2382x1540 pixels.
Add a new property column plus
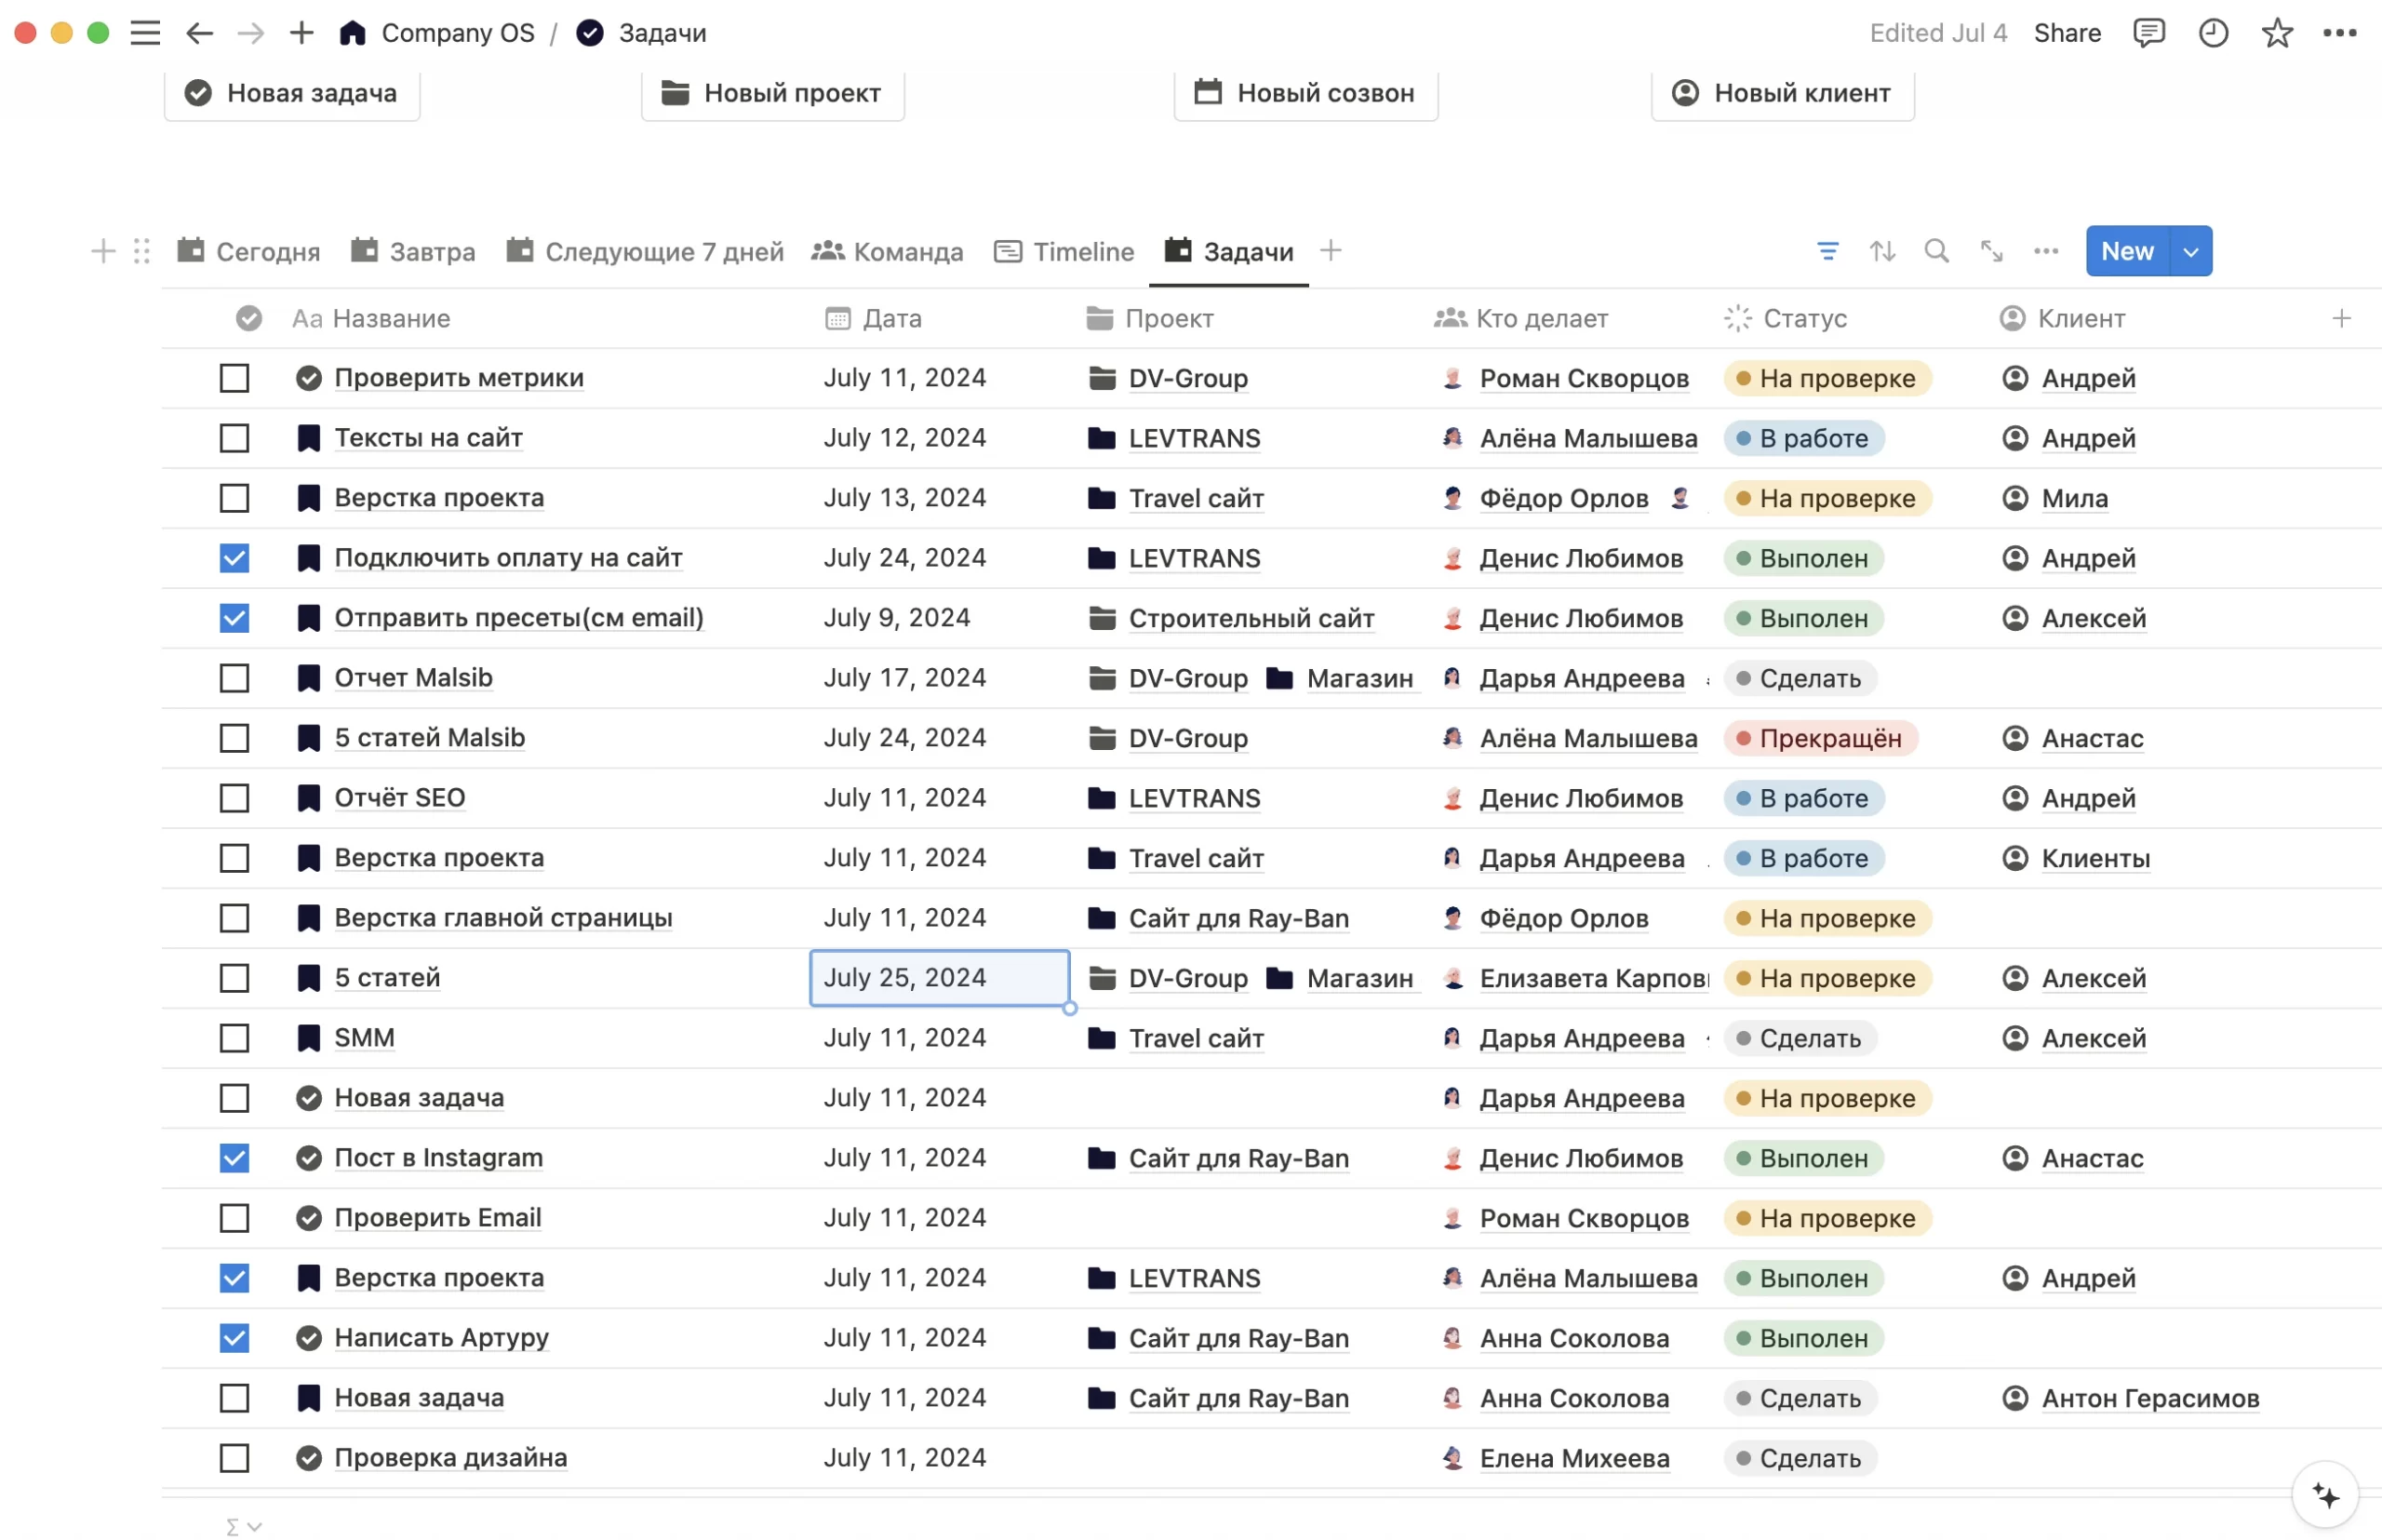2340,318
